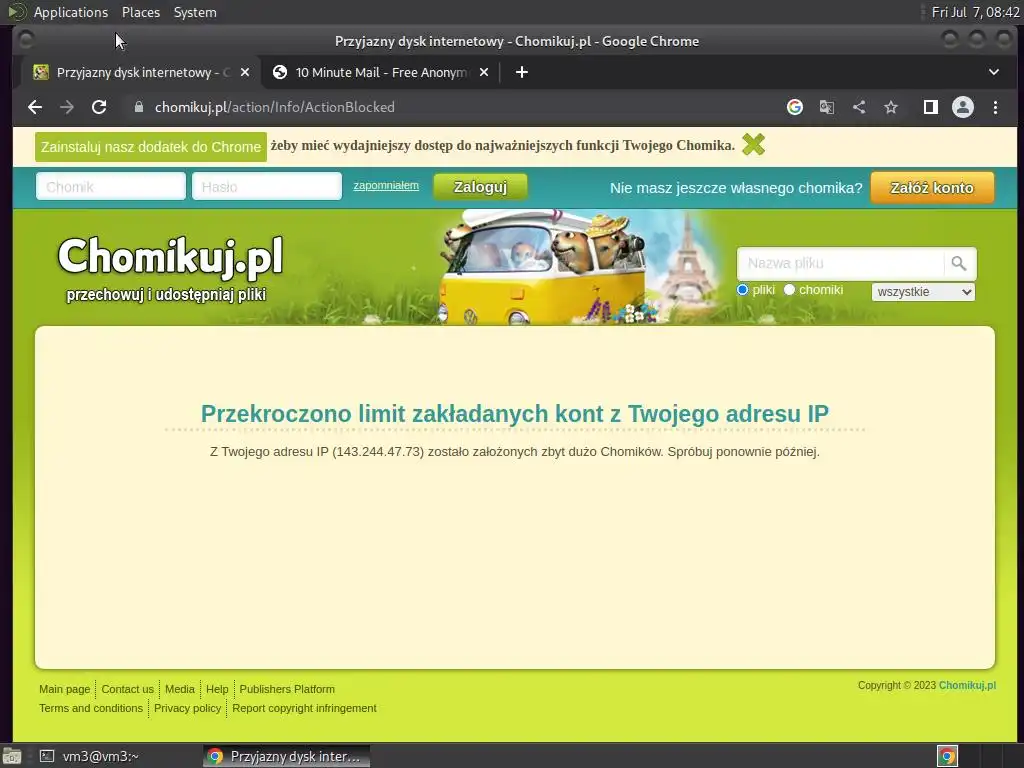Image resolution: width=1024 pixels, height=768 pixels.
Task: Open the Media footer link
Action: (180, 689)
